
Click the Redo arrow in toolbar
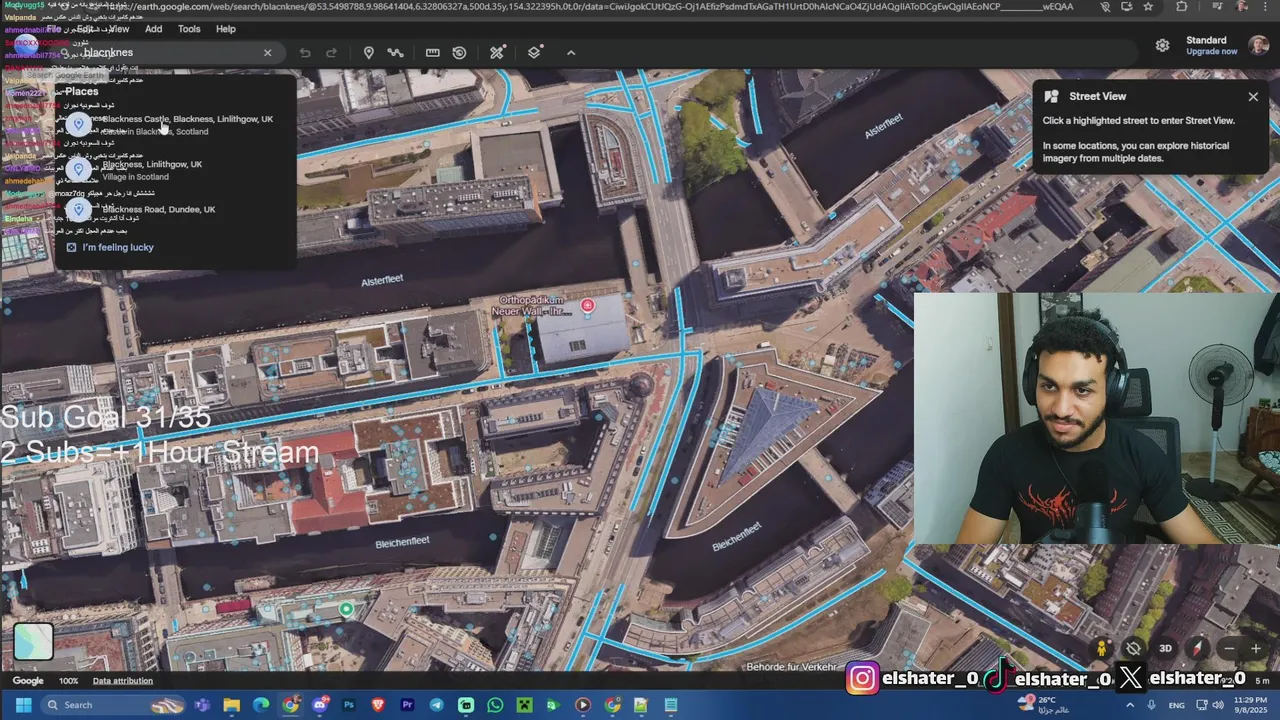point(331,53)
